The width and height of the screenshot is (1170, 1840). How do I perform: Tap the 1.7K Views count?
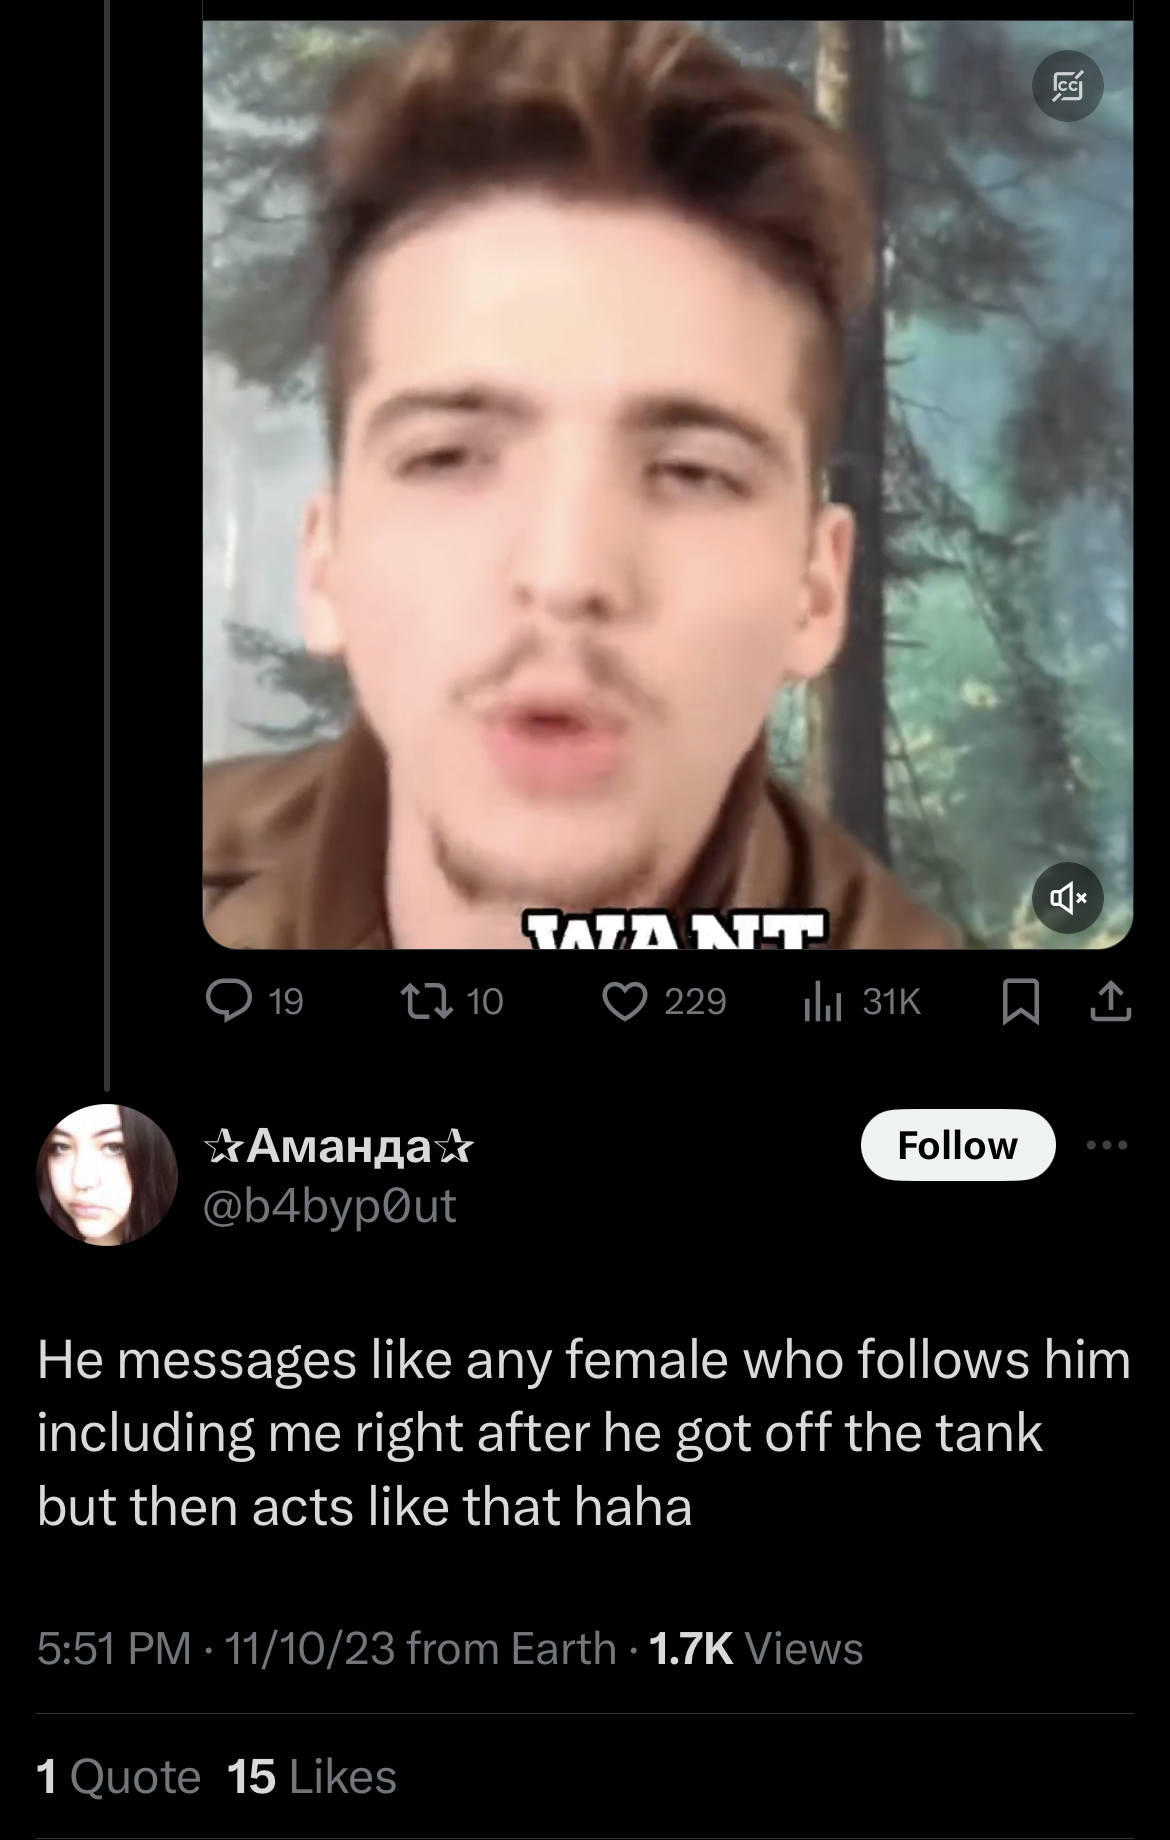pos(755,1649)
